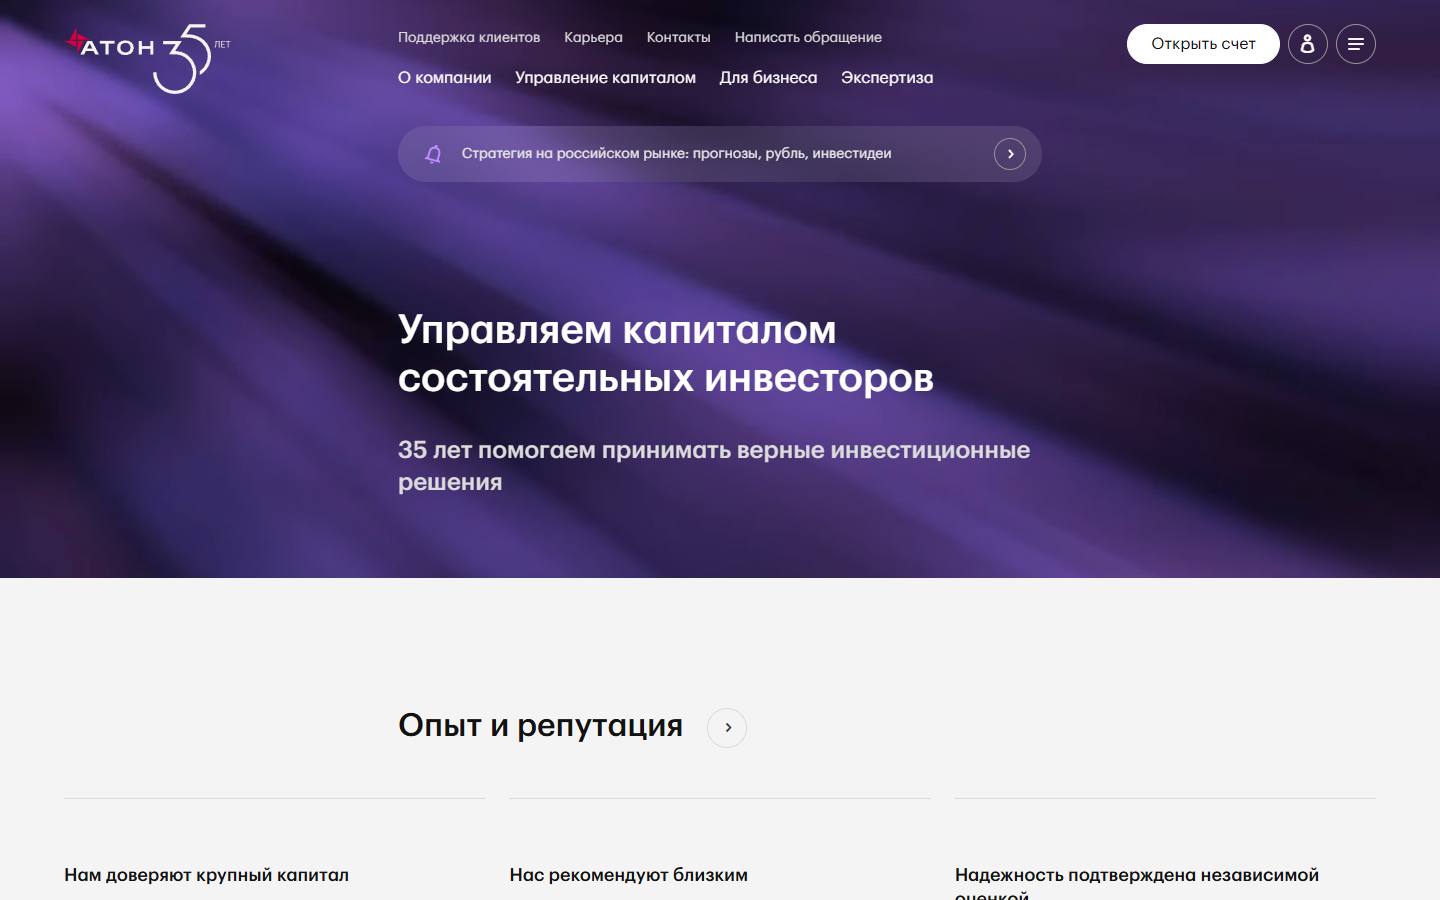Click the Опыт и репутация heading

tap(540, 725)
